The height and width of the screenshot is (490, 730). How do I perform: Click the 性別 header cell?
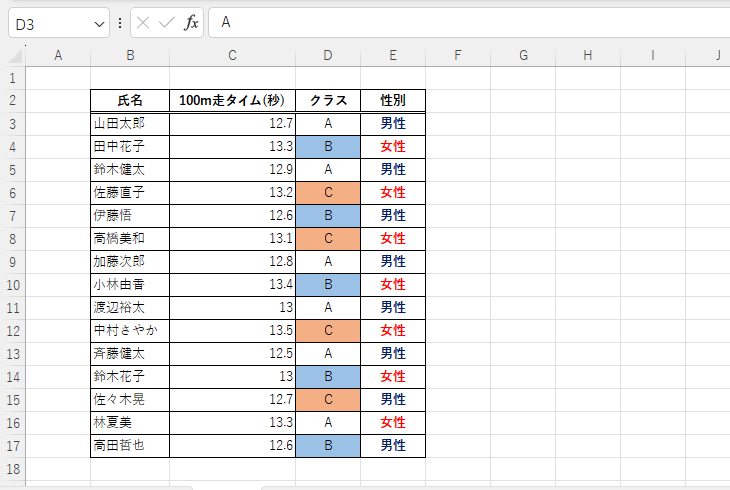393,101
